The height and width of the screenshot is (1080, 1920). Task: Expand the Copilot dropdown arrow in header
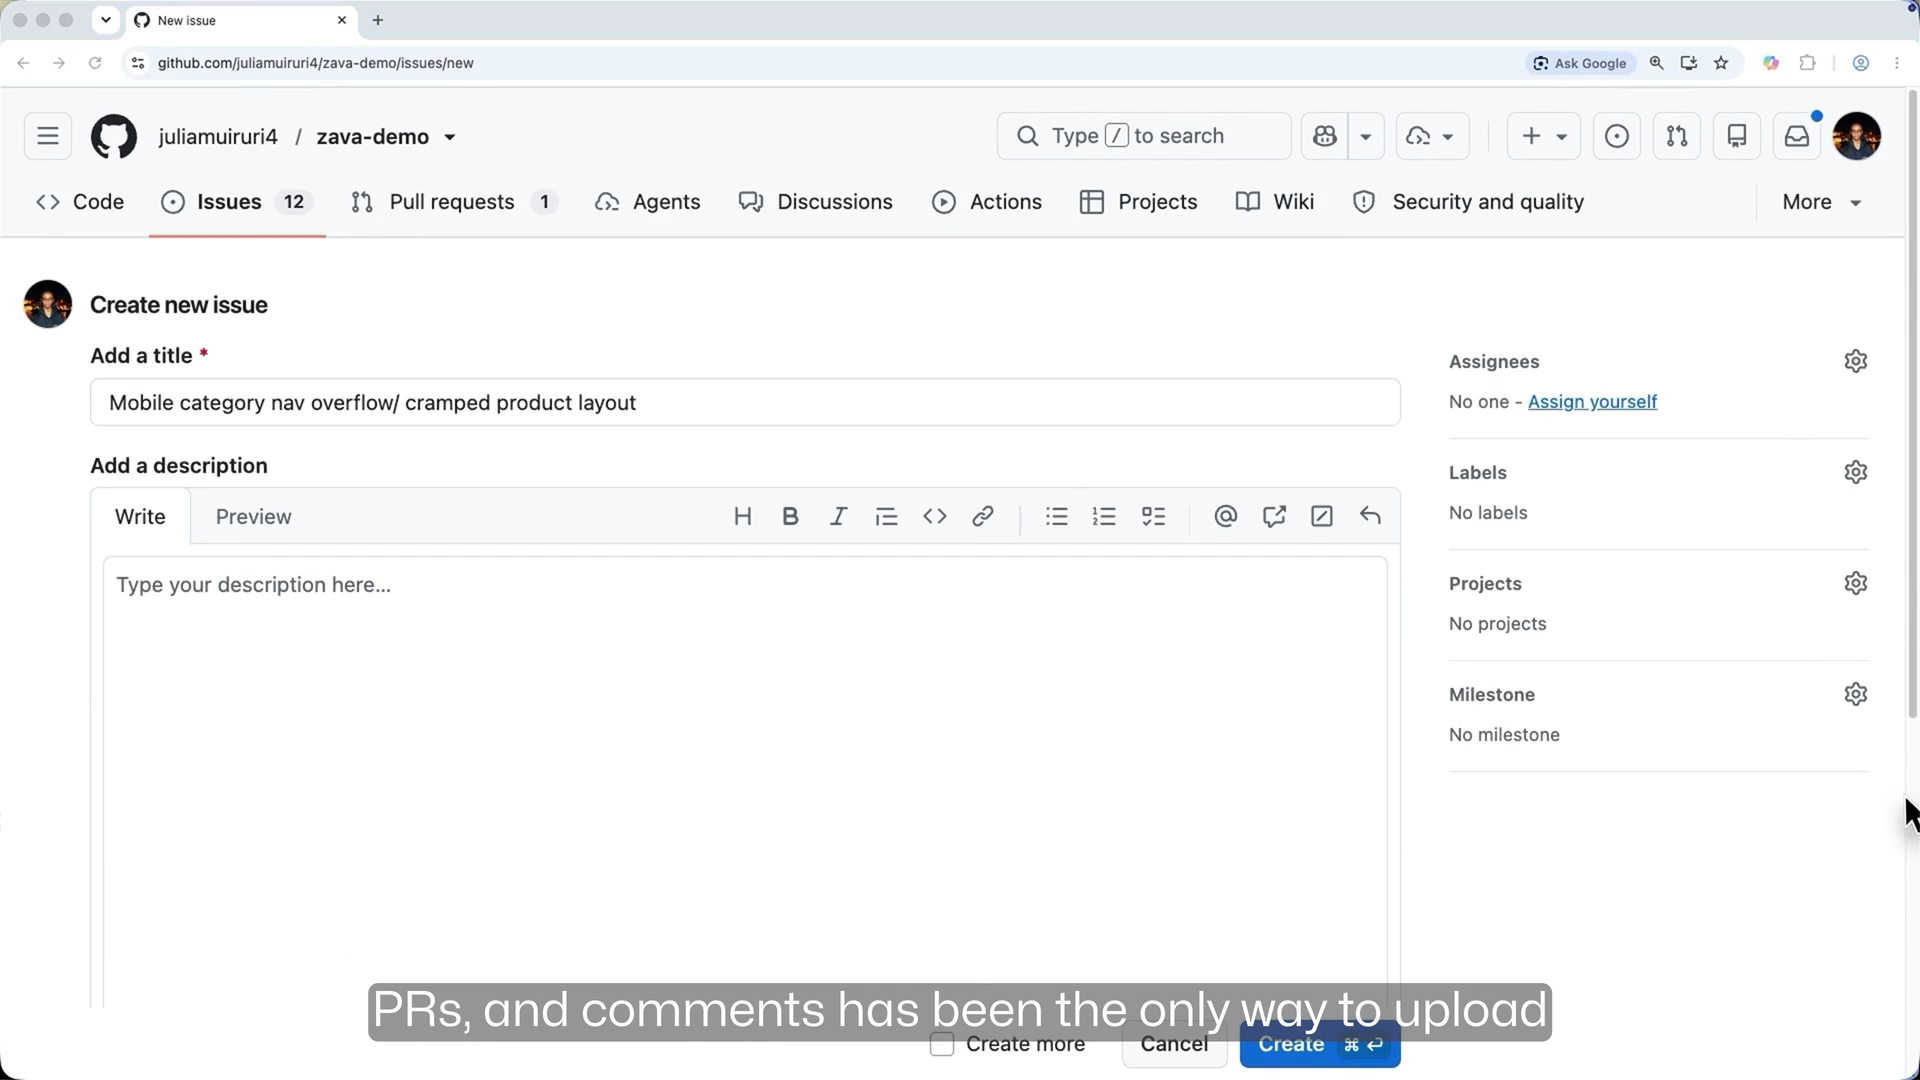pyautogui.click(x=1366, y=136)
